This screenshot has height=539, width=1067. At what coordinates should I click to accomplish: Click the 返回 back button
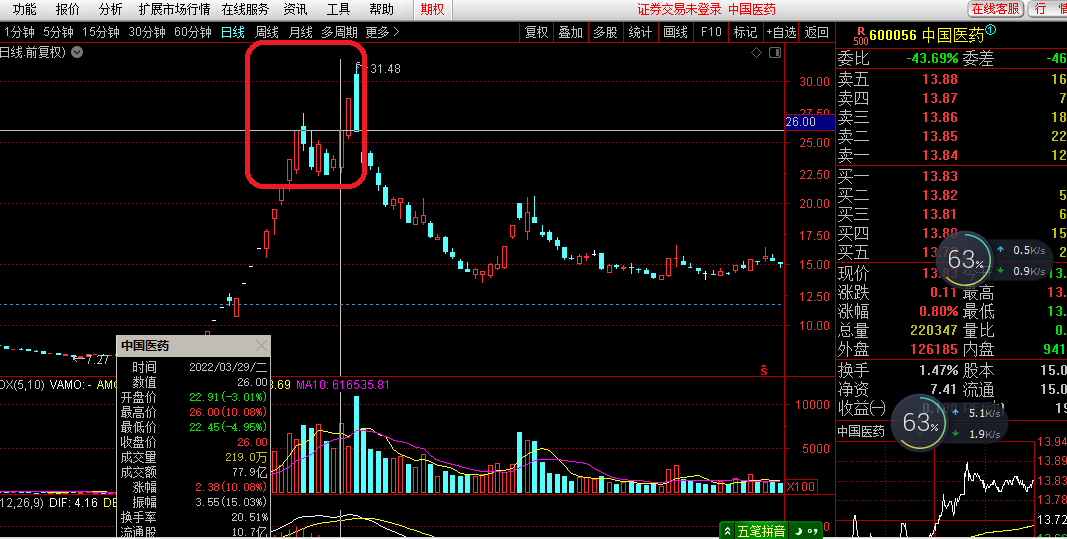[x=817, y=32]
